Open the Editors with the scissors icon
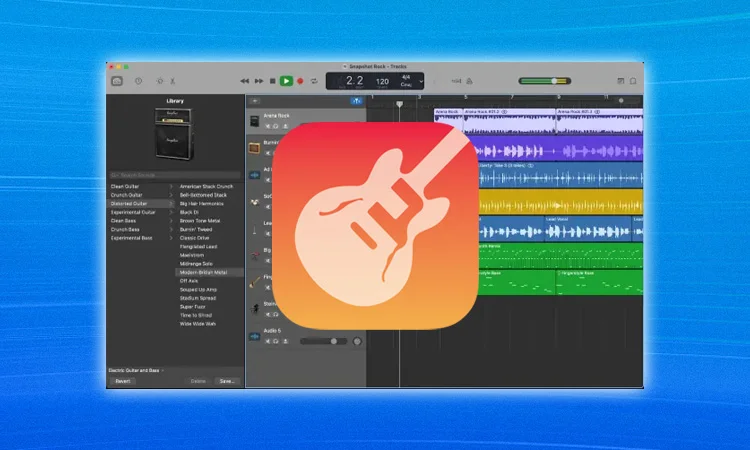 click(x=173, y=81)
